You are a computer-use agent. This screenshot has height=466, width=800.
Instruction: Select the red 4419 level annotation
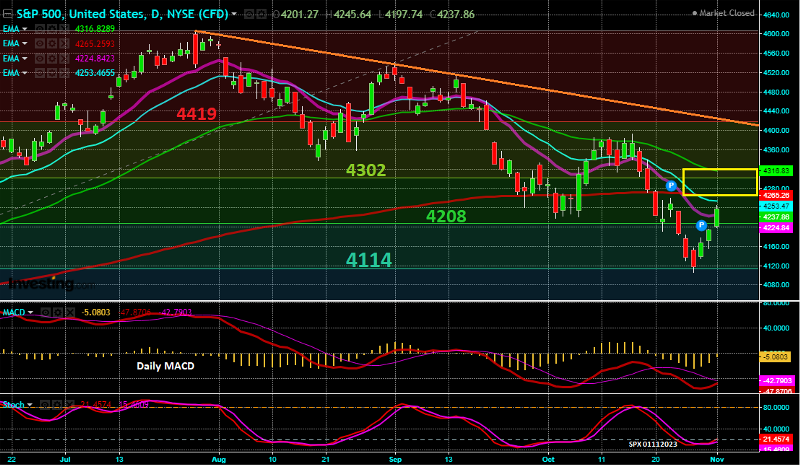pyautogui.click(x=196, y=113)
